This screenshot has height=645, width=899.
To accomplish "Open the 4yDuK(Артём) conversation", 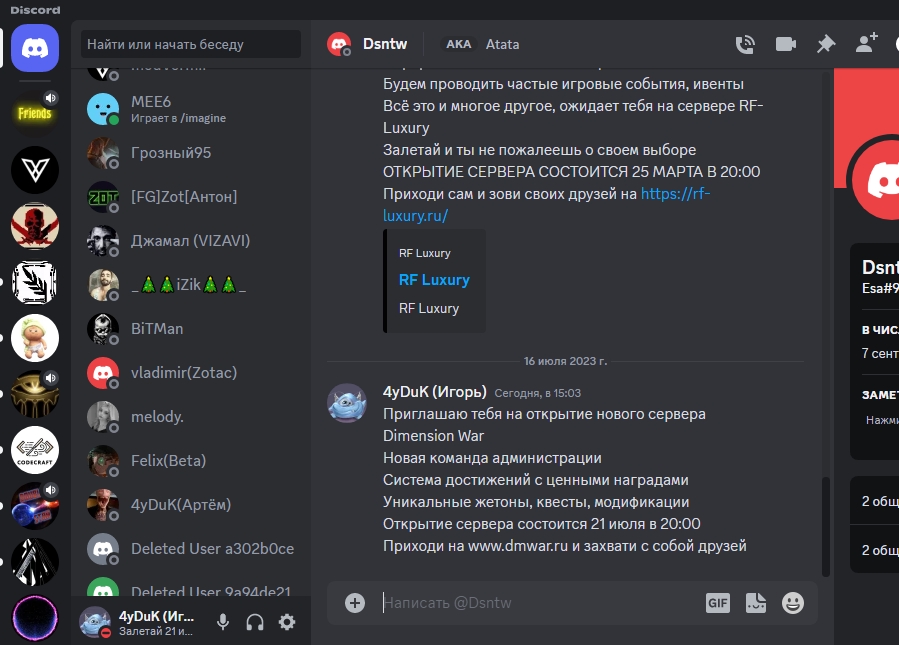I will (191, 505).
